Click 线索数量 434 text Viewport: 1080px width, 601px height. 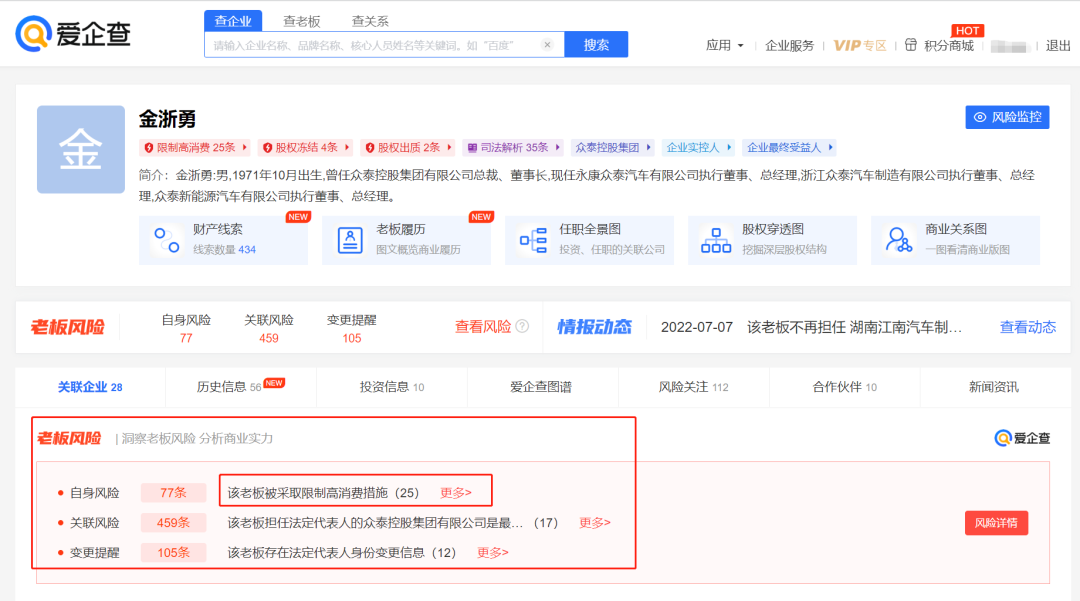225,250
